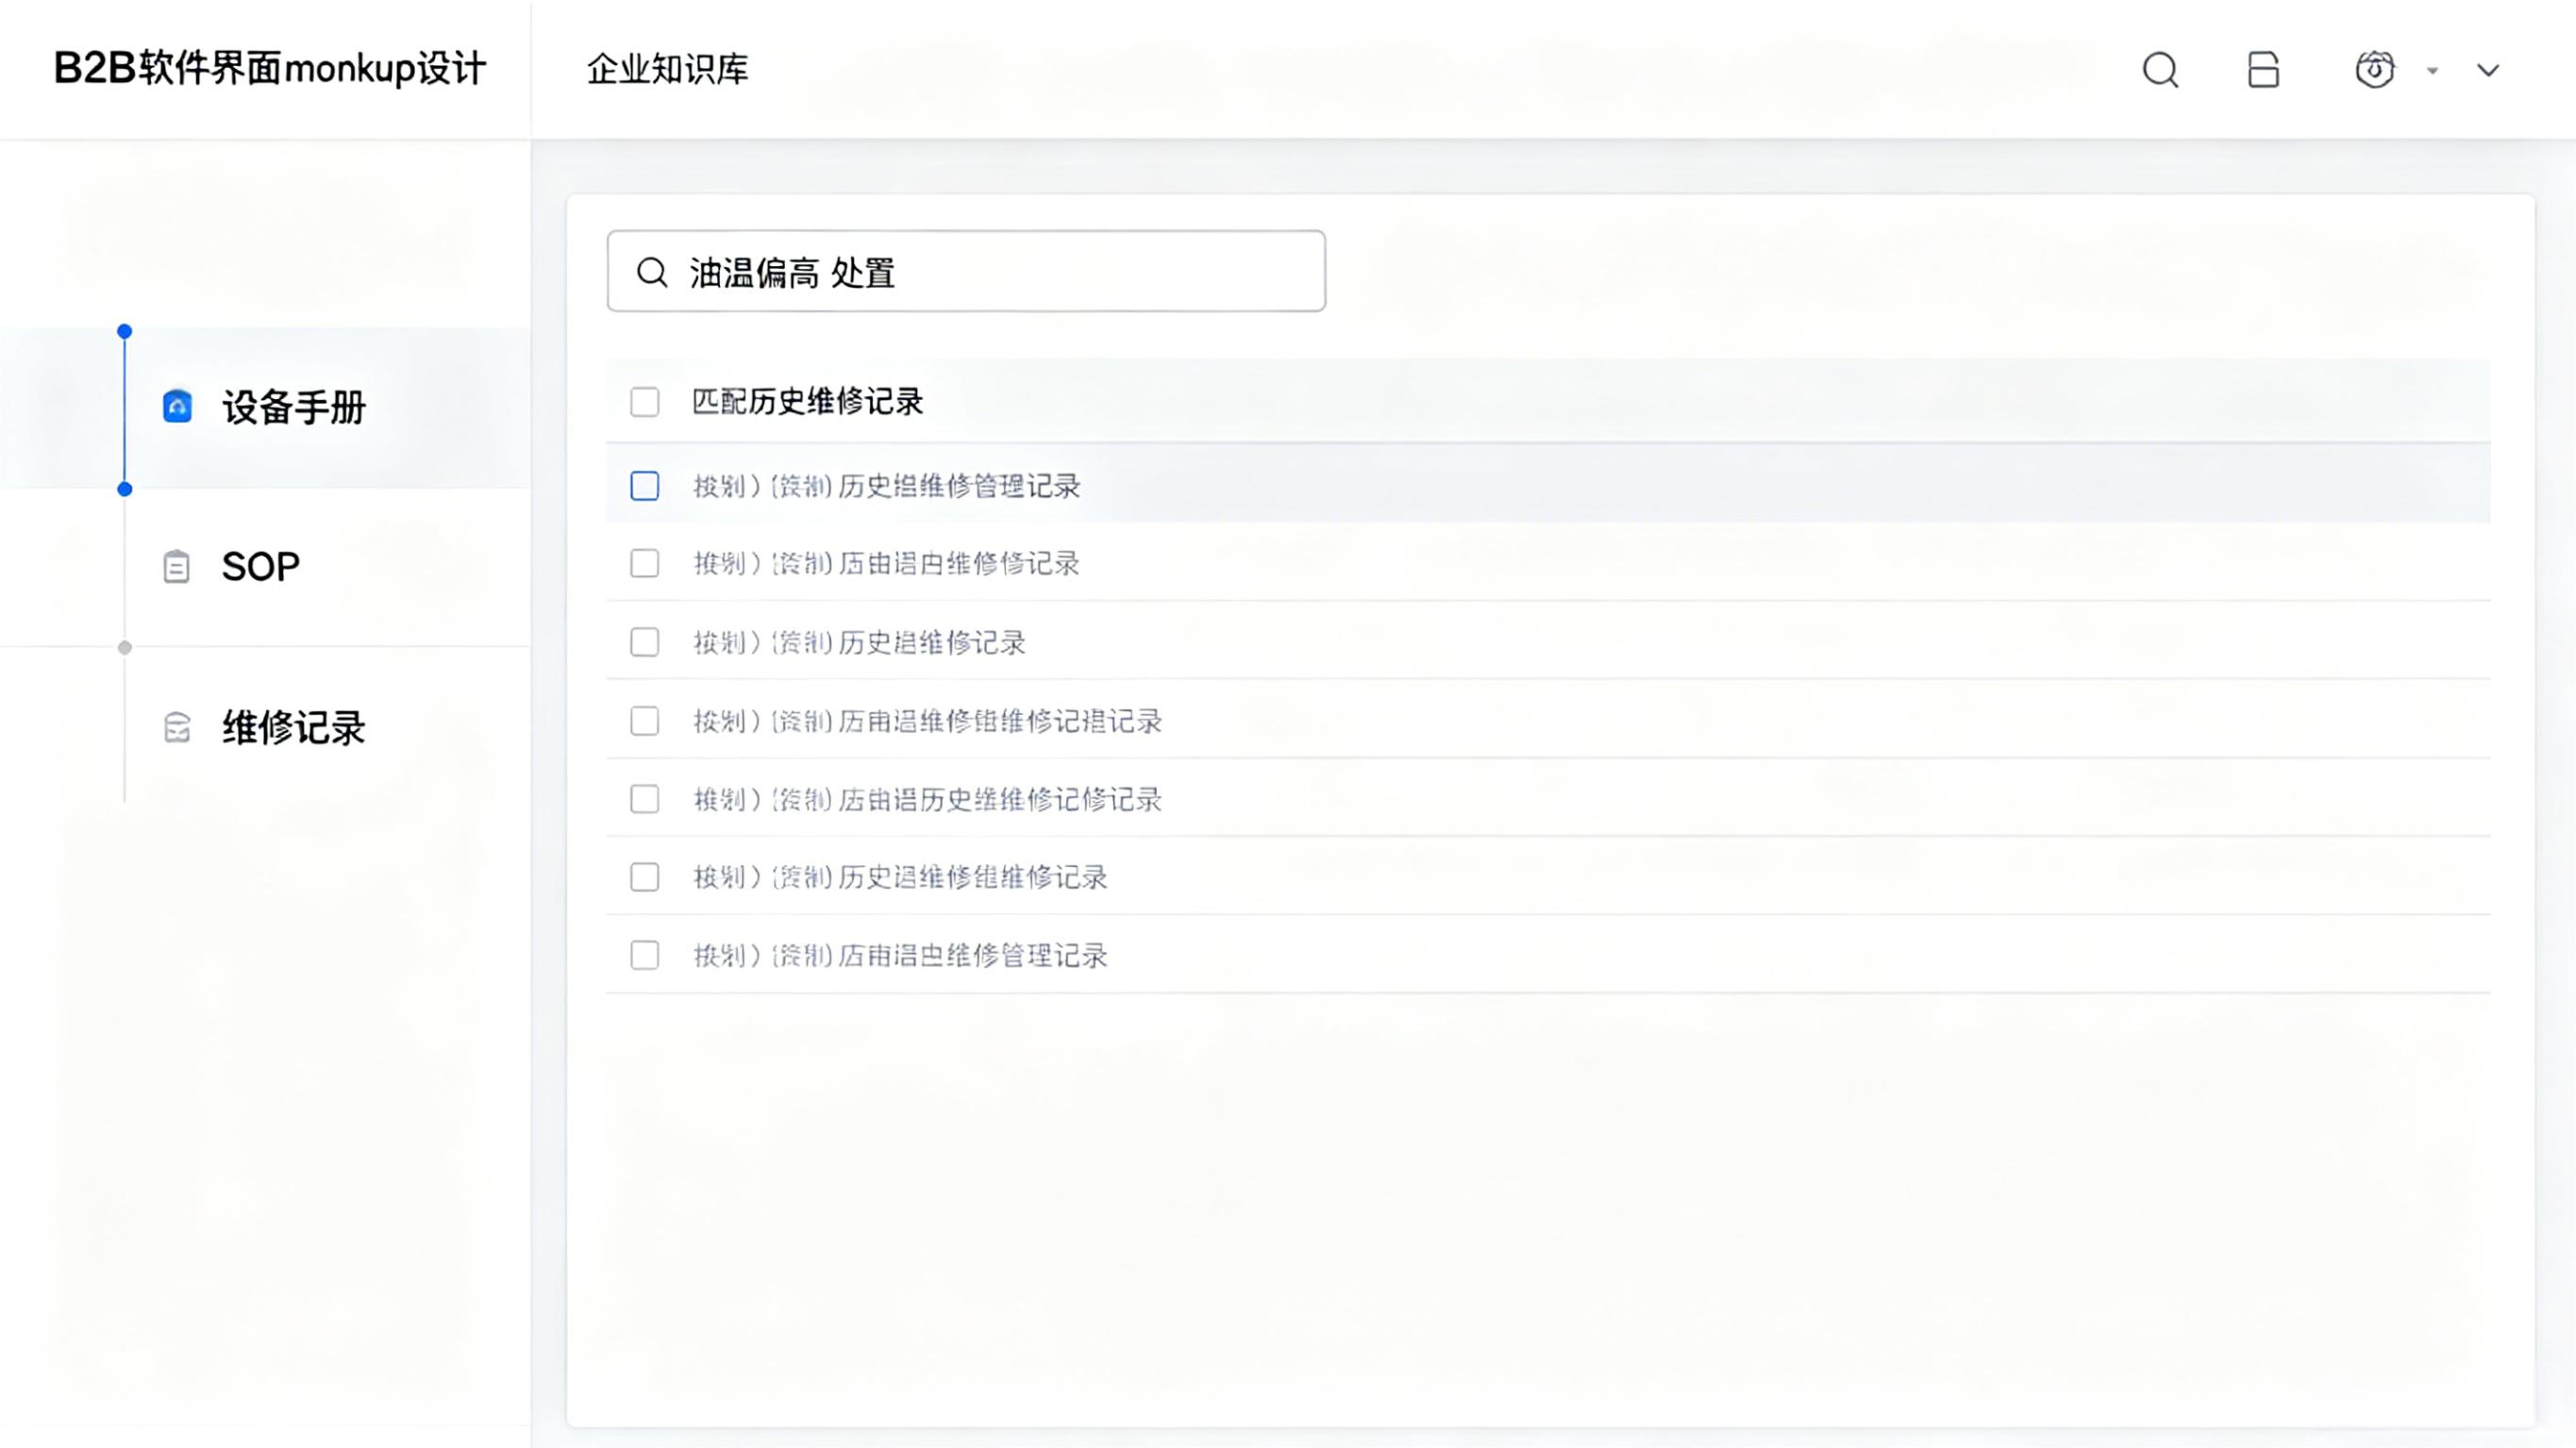Tick the second result row's checkbox

645,563
